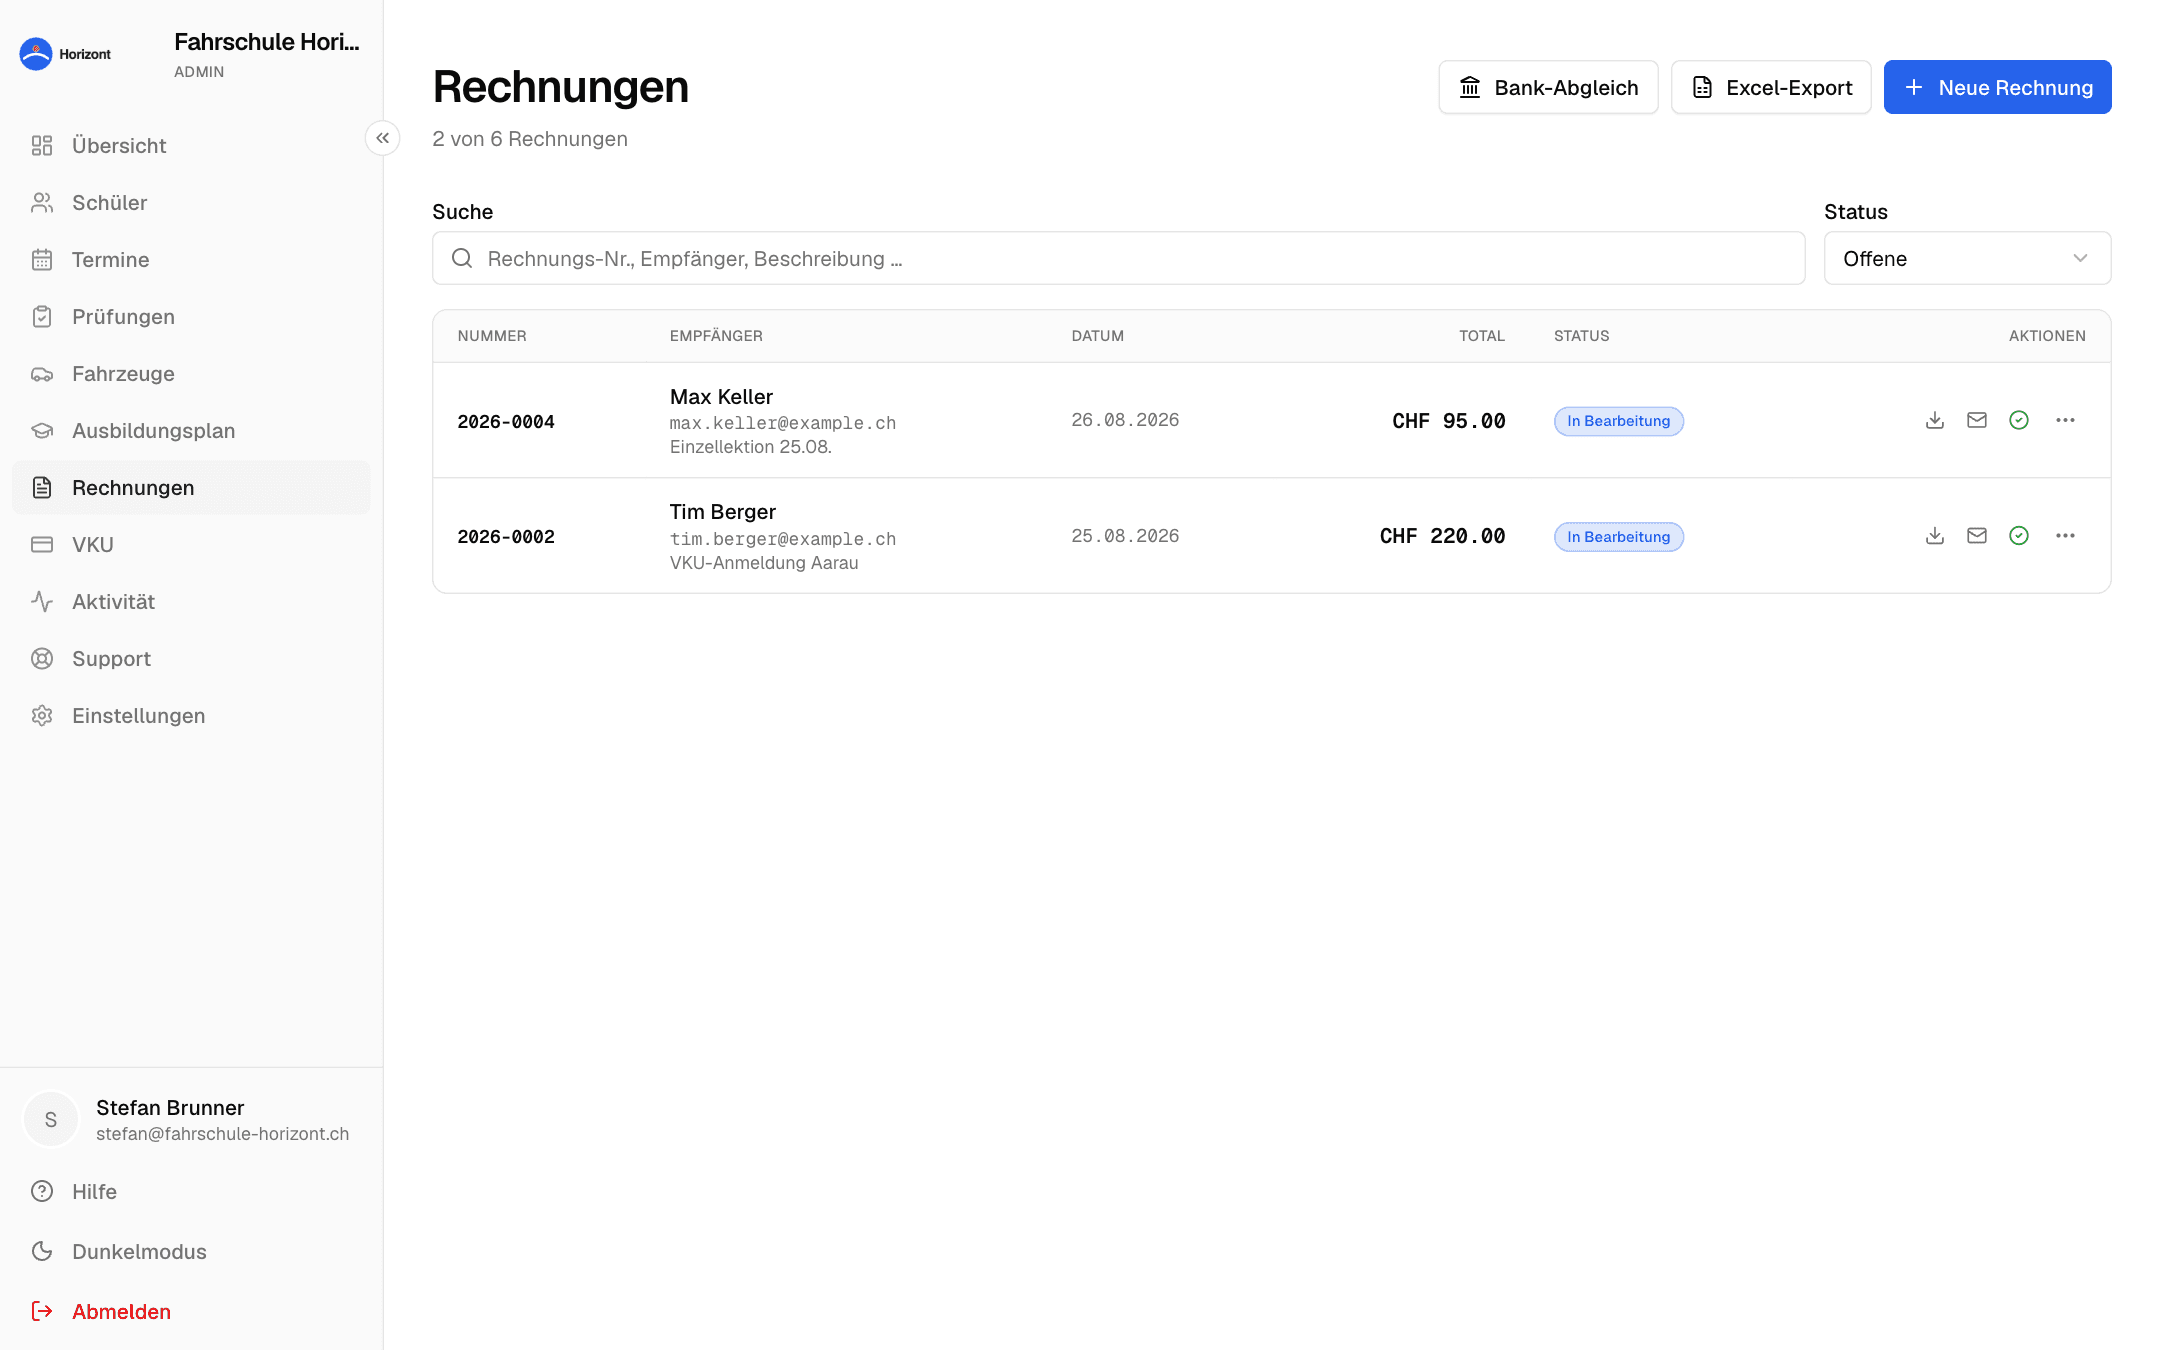The height and width of the screenshot is (1350, 2160).
Task: Open Einstellungen
Action: coord(191,716)
